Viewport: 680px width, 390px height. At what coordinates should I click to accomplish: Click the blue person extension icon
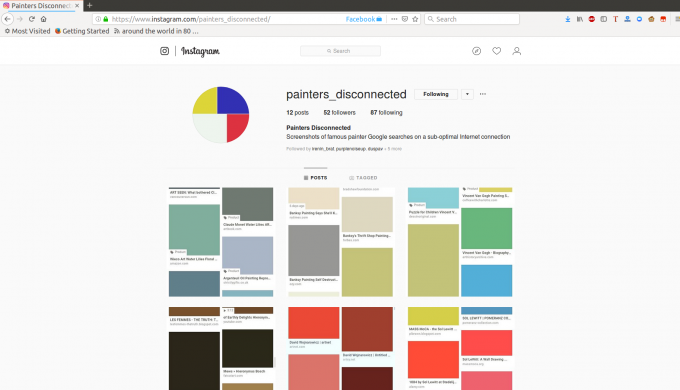[627, 19]
